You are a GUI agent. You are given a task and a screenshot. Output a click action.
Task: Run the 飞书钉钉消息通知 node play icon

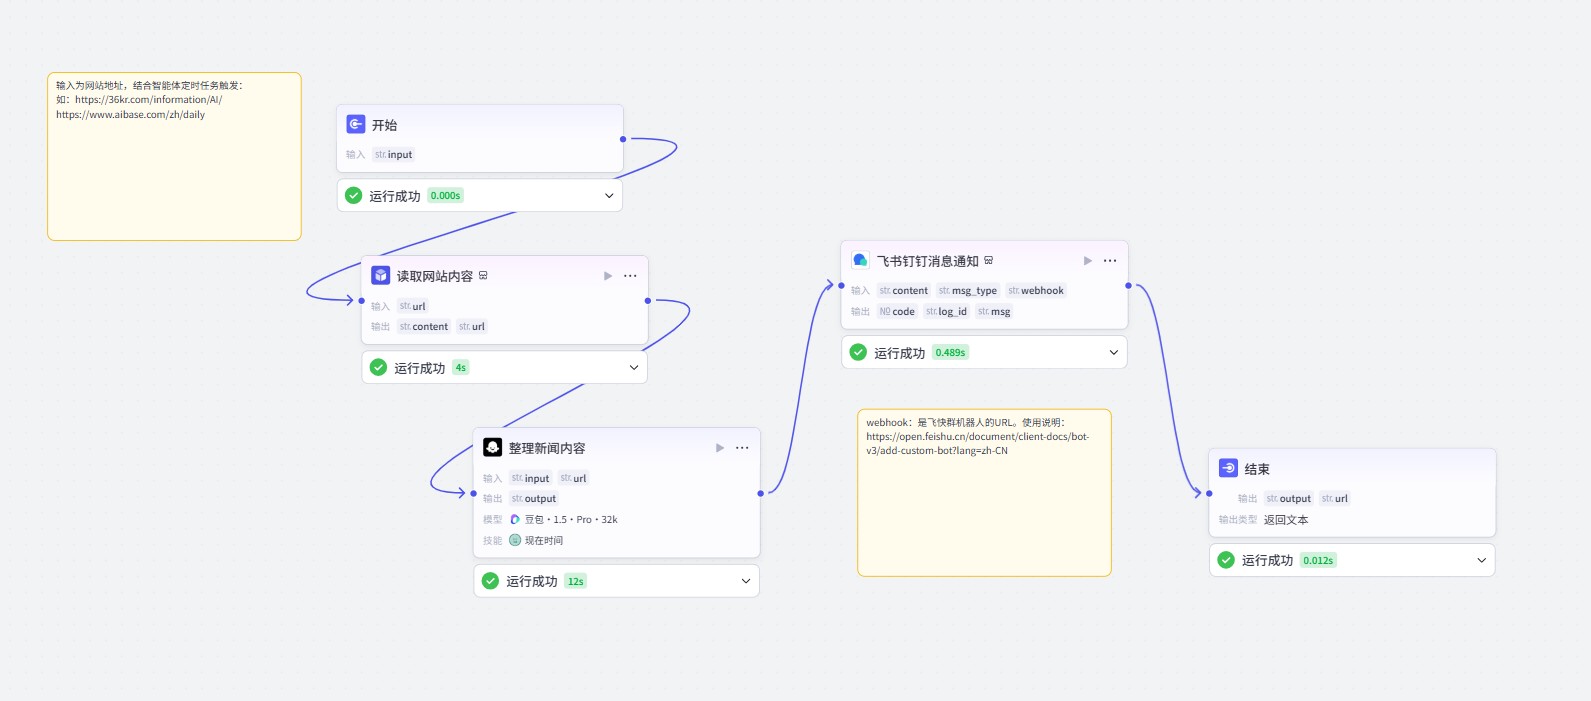pyautogui.click(x=1087, y=261)
